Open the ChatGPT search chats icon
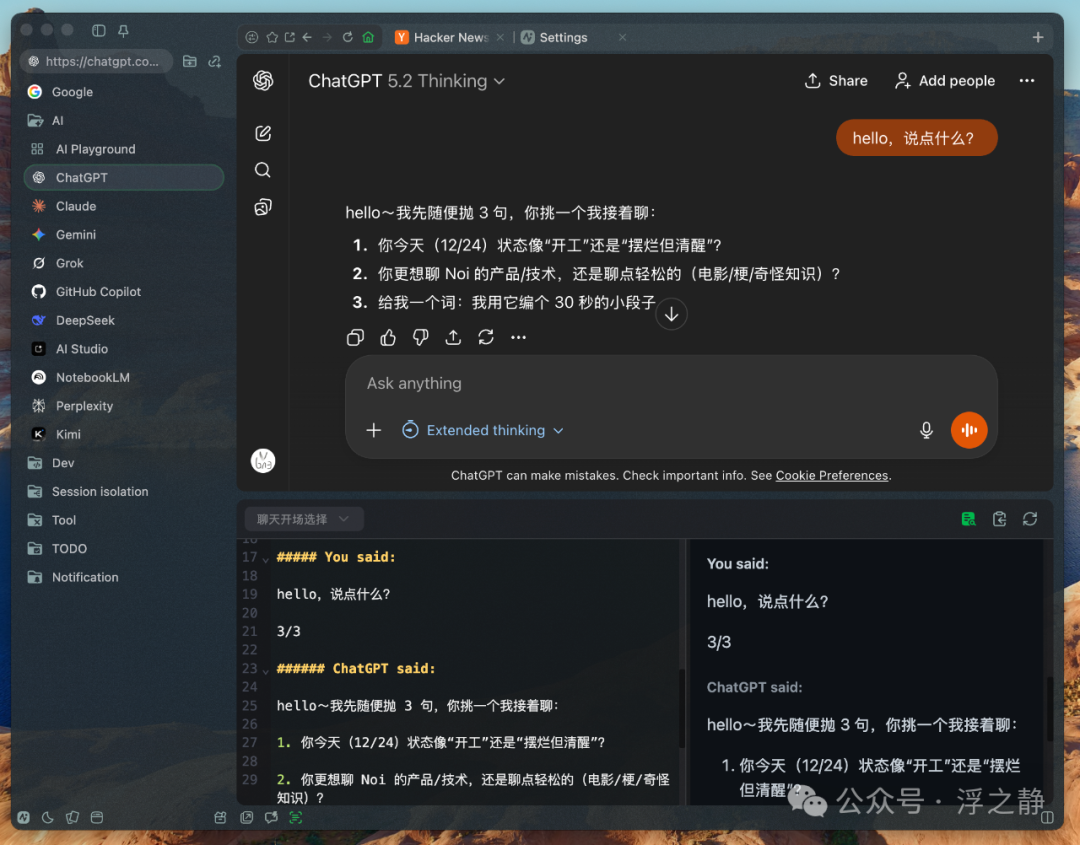This screenshot has height=845, width=1080. pos(263,170)
